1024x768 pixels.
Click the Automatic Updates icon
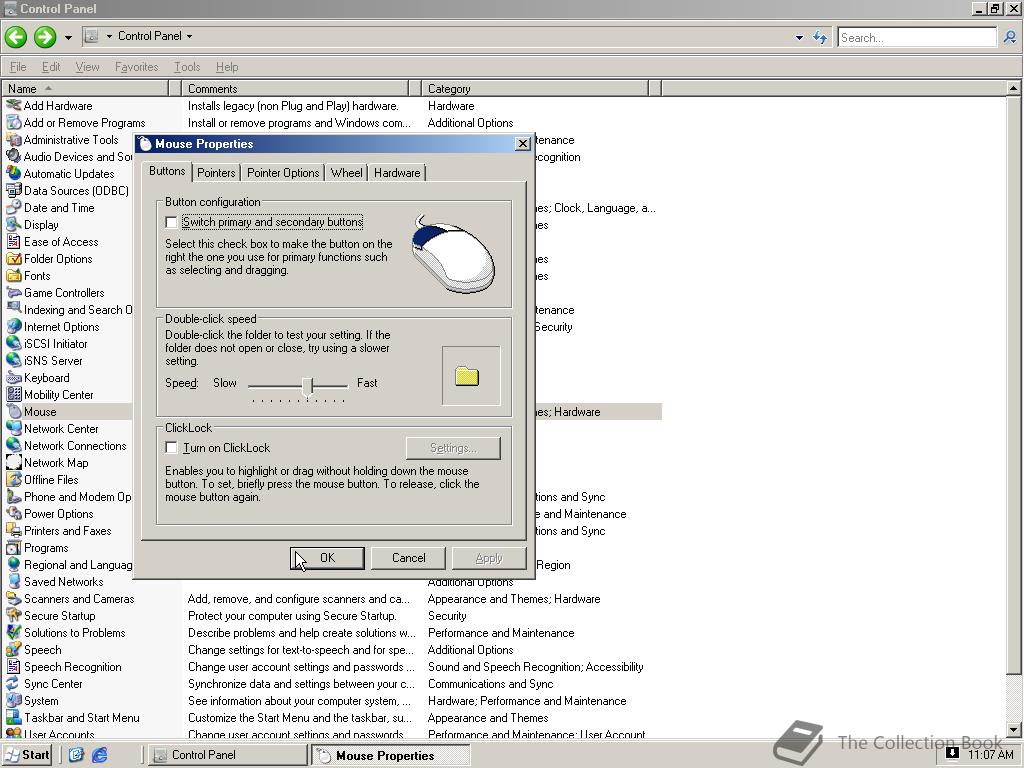tap(13, 173)
